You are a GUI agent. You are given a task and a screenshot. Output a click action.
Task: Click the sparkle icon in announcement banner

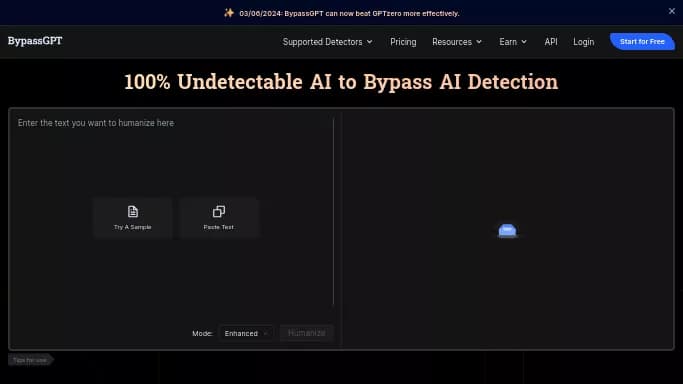point(229,13)
